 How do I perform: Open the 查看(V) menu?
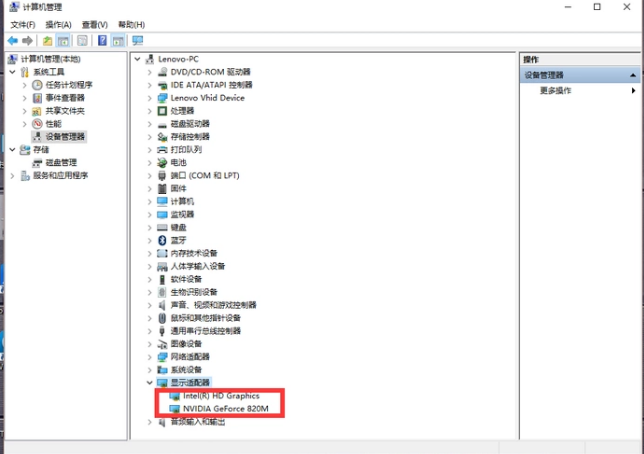[95, 24]
